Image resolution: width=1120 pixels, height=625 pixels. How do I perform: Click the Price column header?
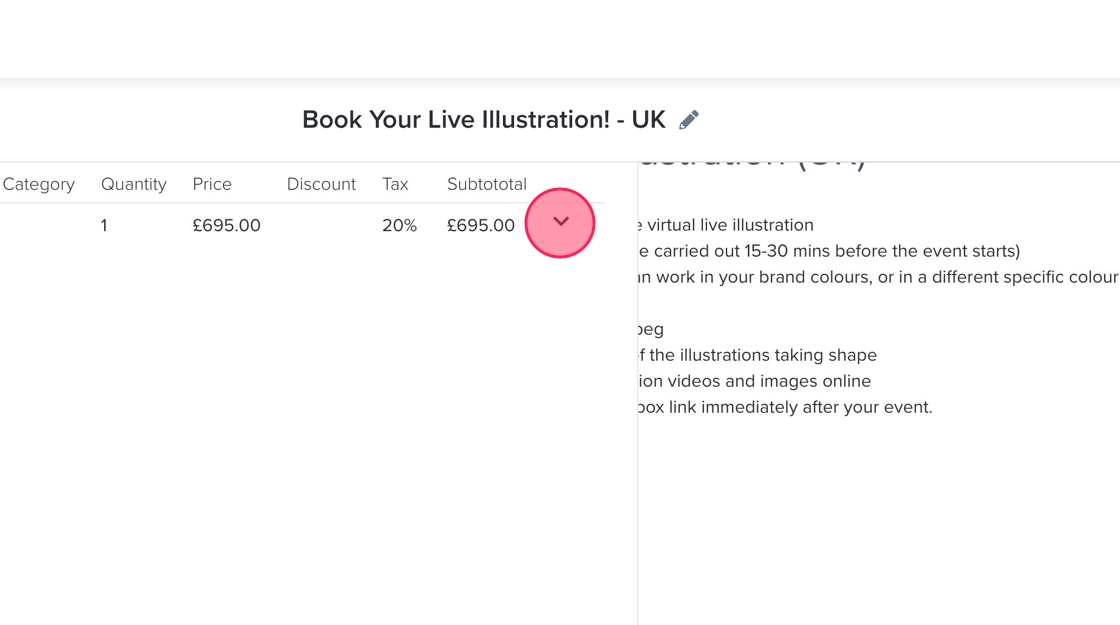click(x=212, y=184)
